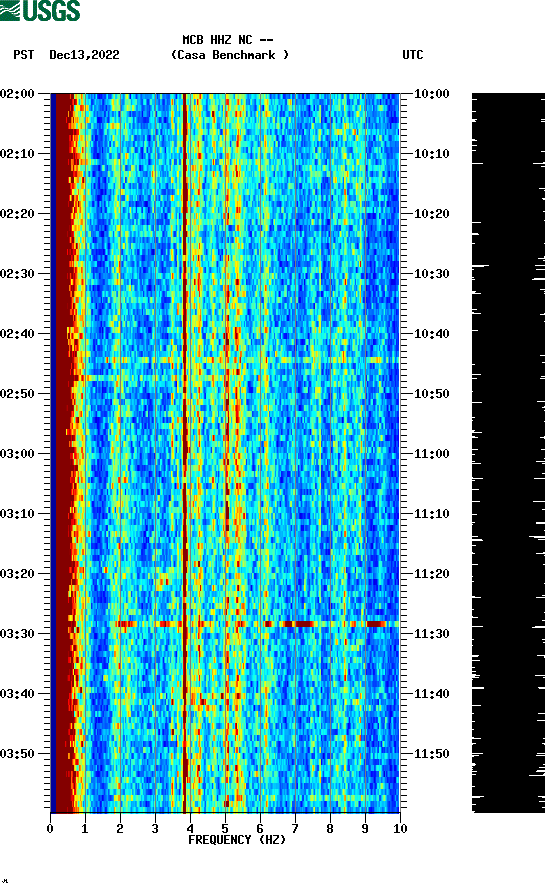Click the '10' frequency axis tick label
552x892 pixels.
(x=400, y=829)
